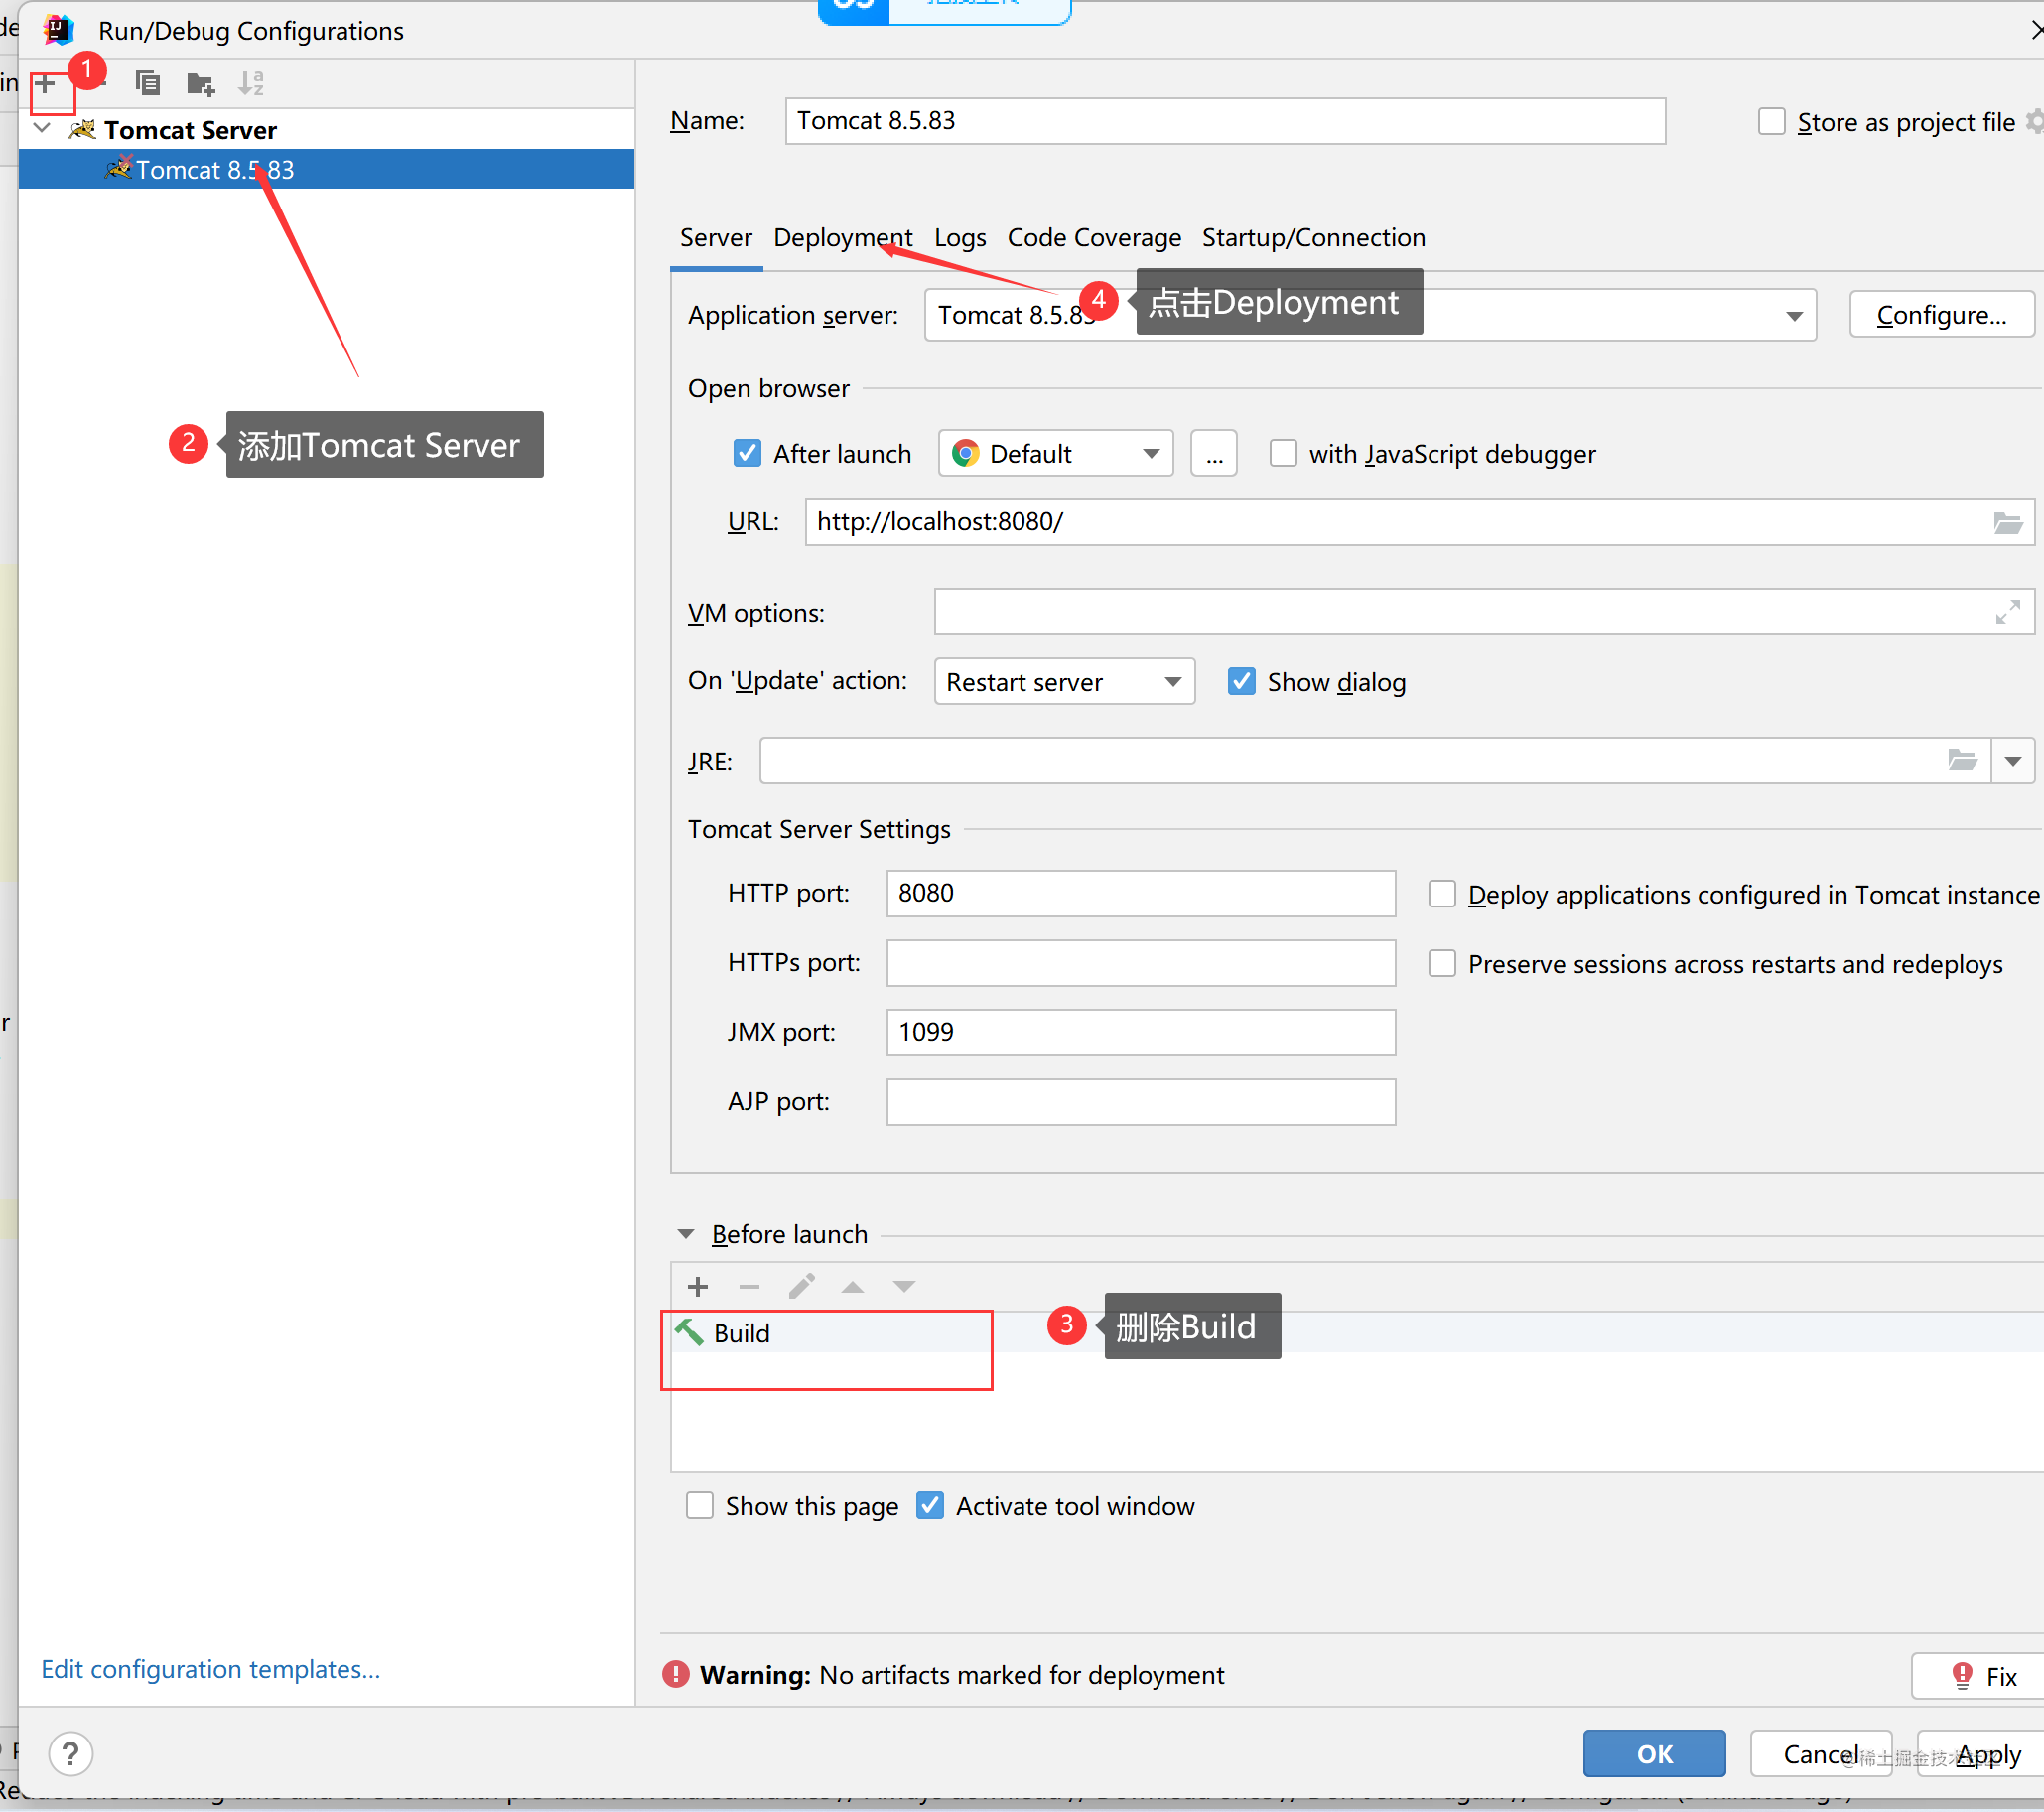
Task: Open Edit configuration templates link
Action: (x=211, y=1669)
